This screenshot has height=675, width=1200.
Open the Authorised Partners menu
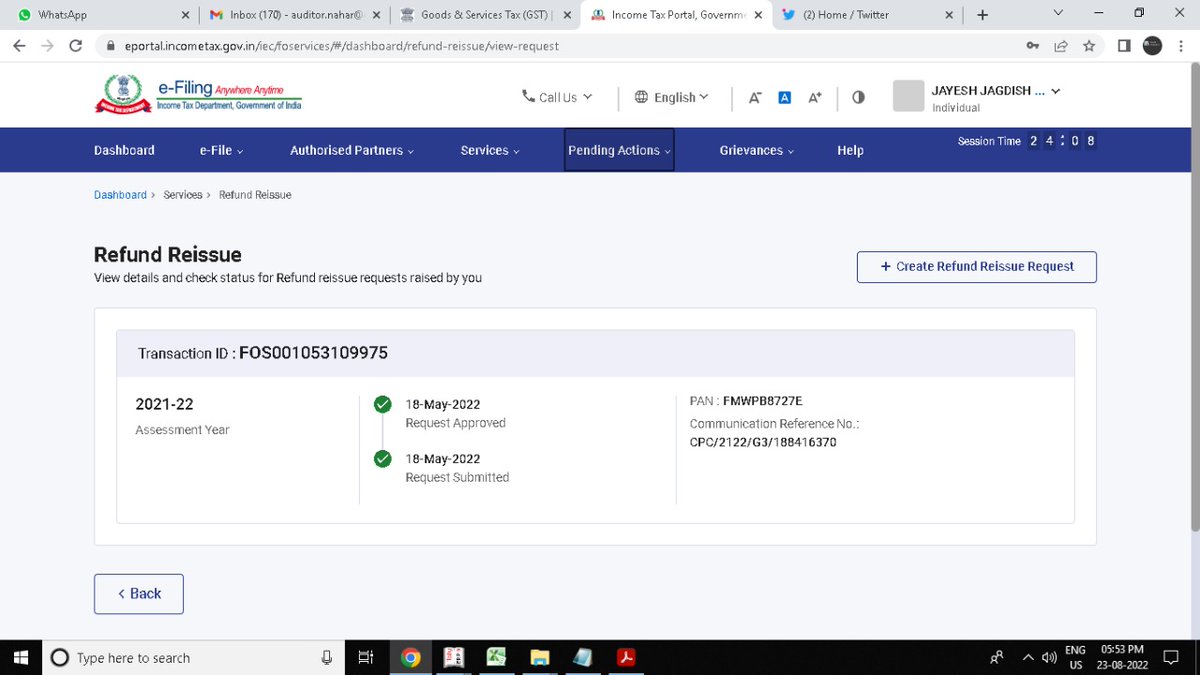[x=352, y=150]
